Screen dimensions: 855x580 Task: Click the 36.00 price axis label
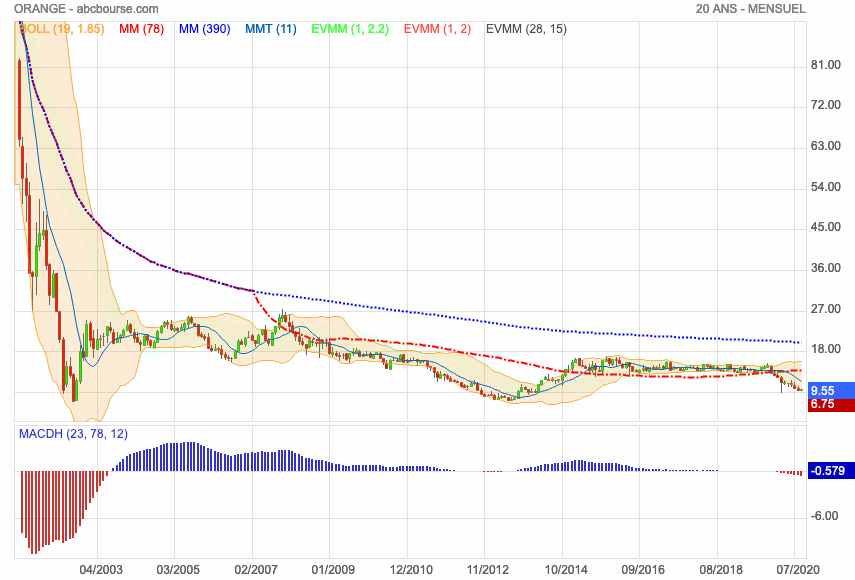(826, 268)
